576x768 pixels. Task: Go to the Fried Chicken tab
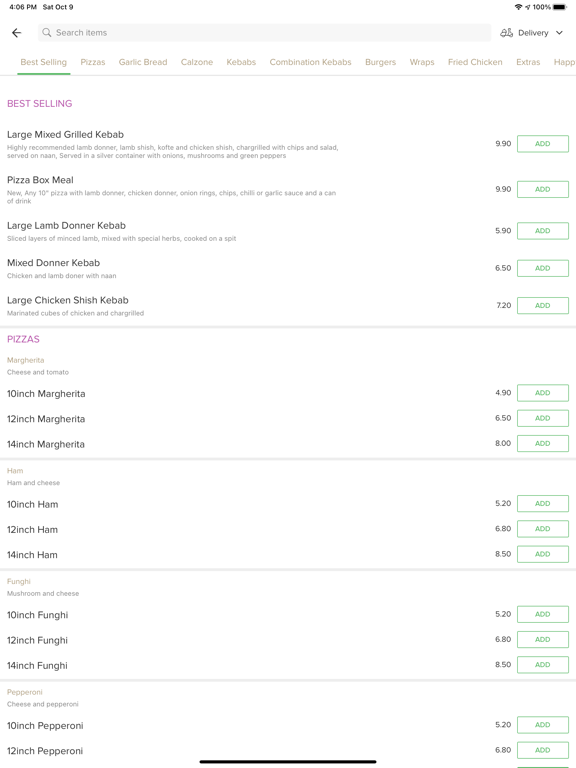click(475, 62)
